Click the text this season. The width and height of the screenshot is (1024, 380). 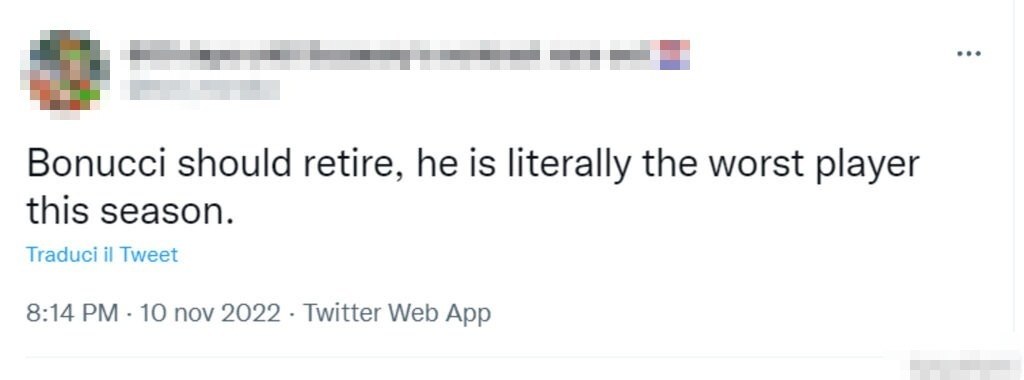130,212
